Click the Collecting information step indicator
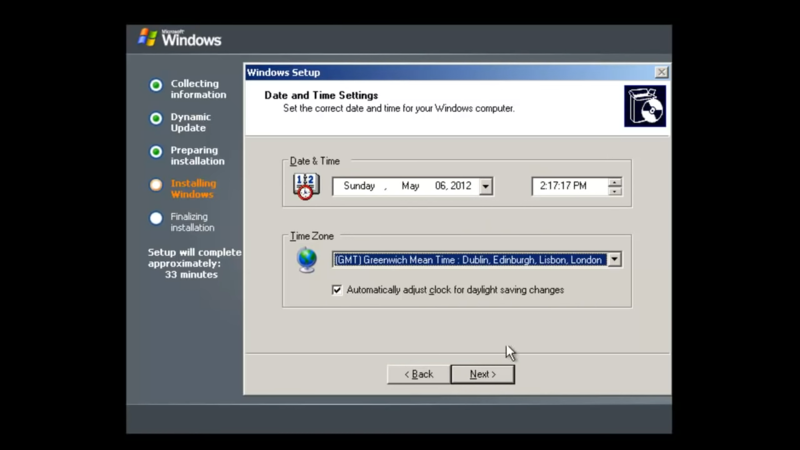The width and height of the screenshot is (800, 450). pyautogui.click(x=156, y=85)
